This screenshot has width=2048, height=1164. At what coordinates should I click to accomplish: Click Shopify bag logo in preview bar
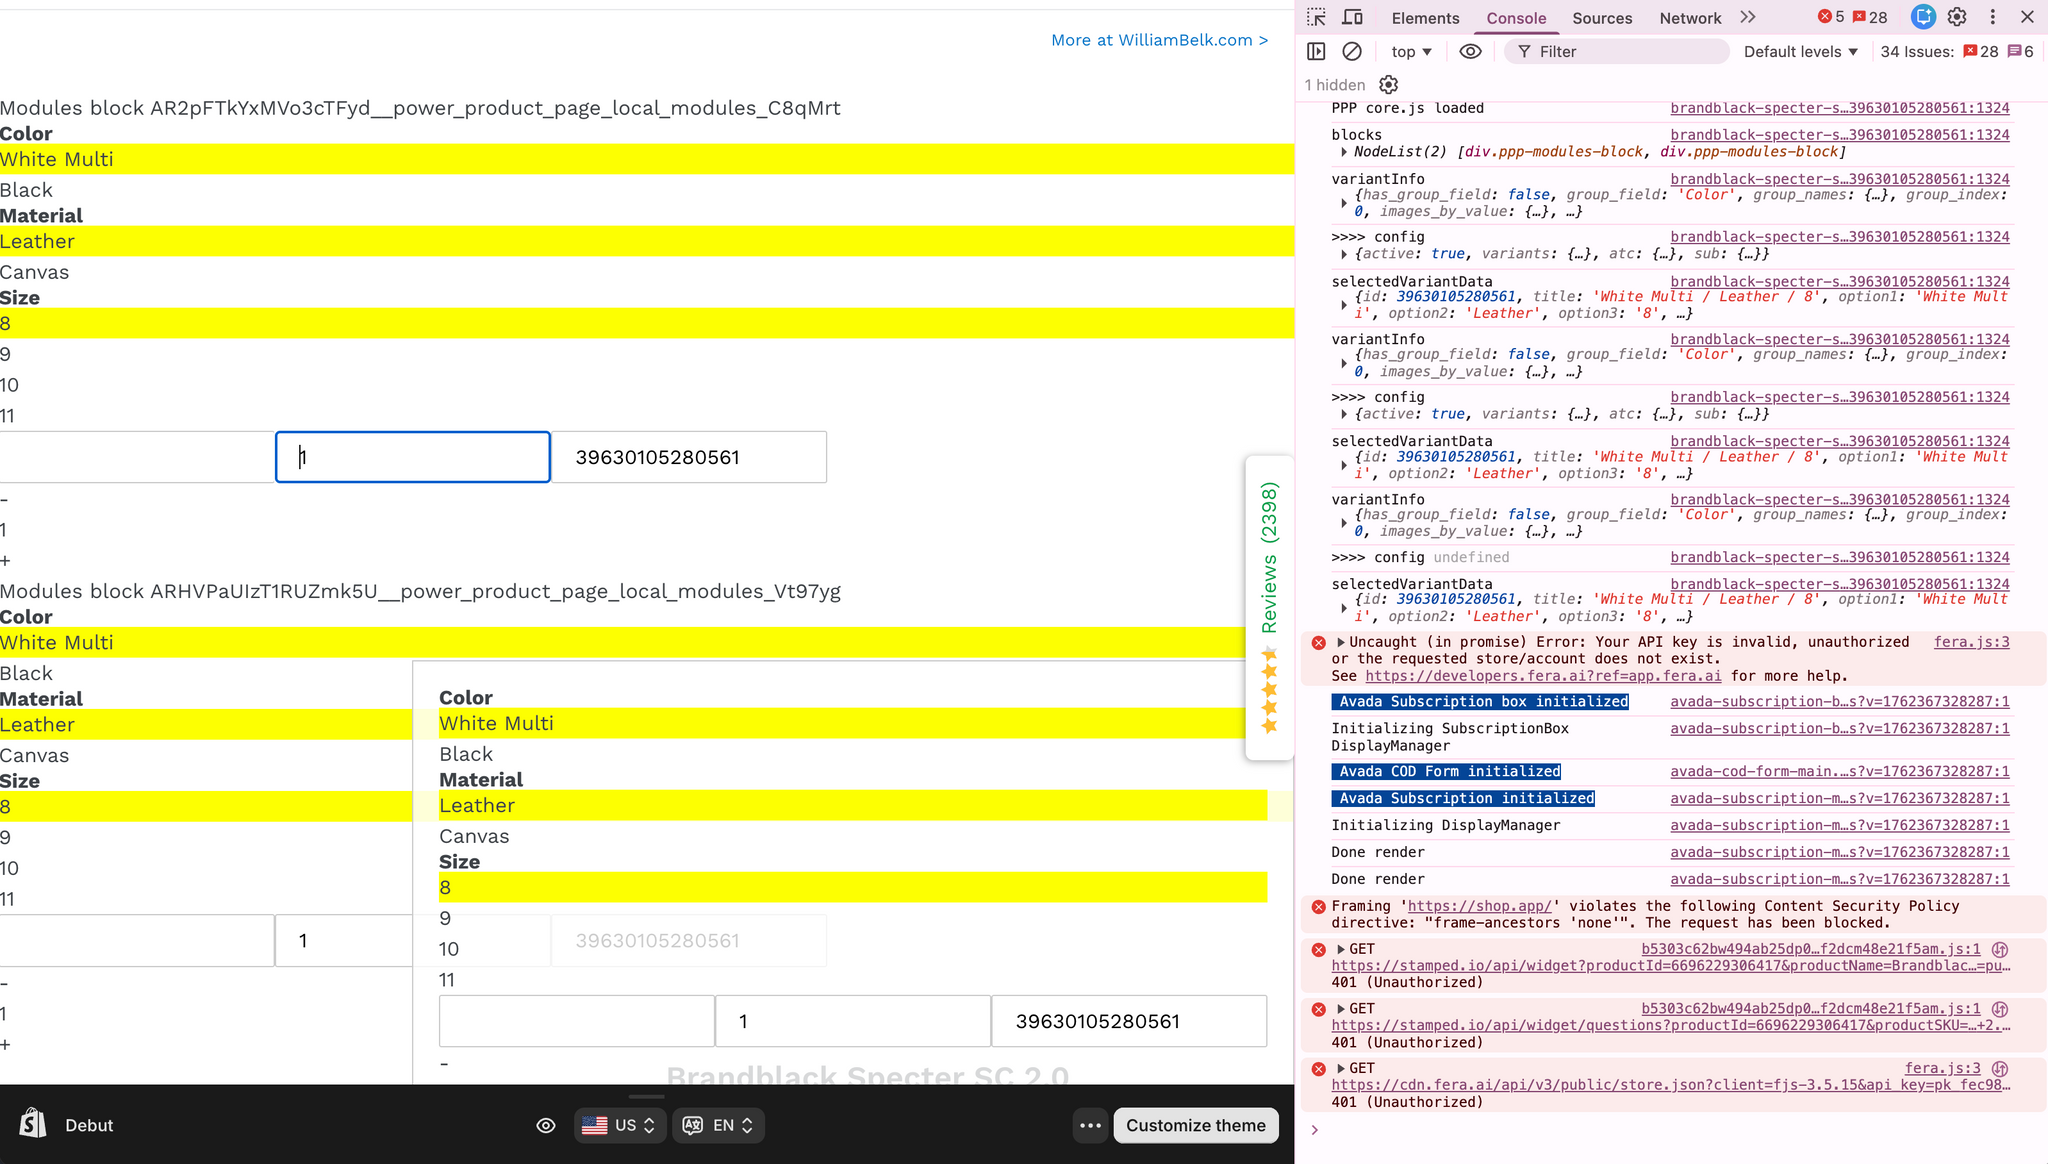33,1124
